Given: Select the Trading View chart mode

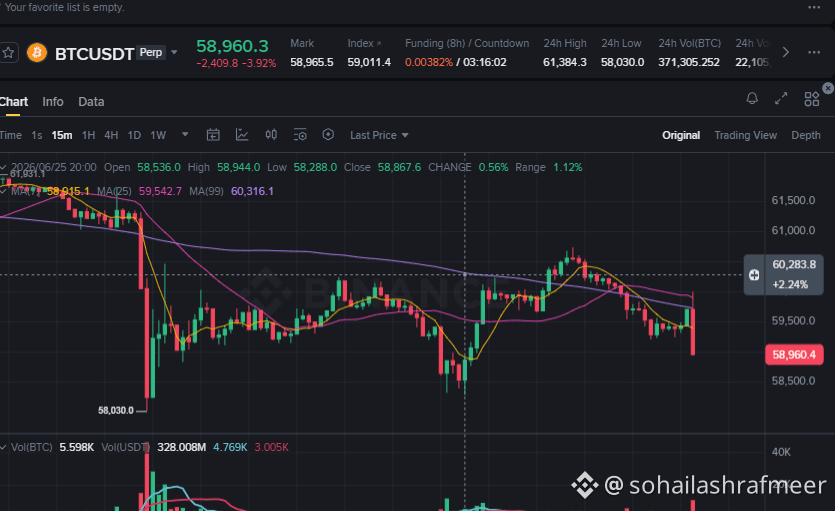Looking at the screenshot, I should tap(745, 135).
